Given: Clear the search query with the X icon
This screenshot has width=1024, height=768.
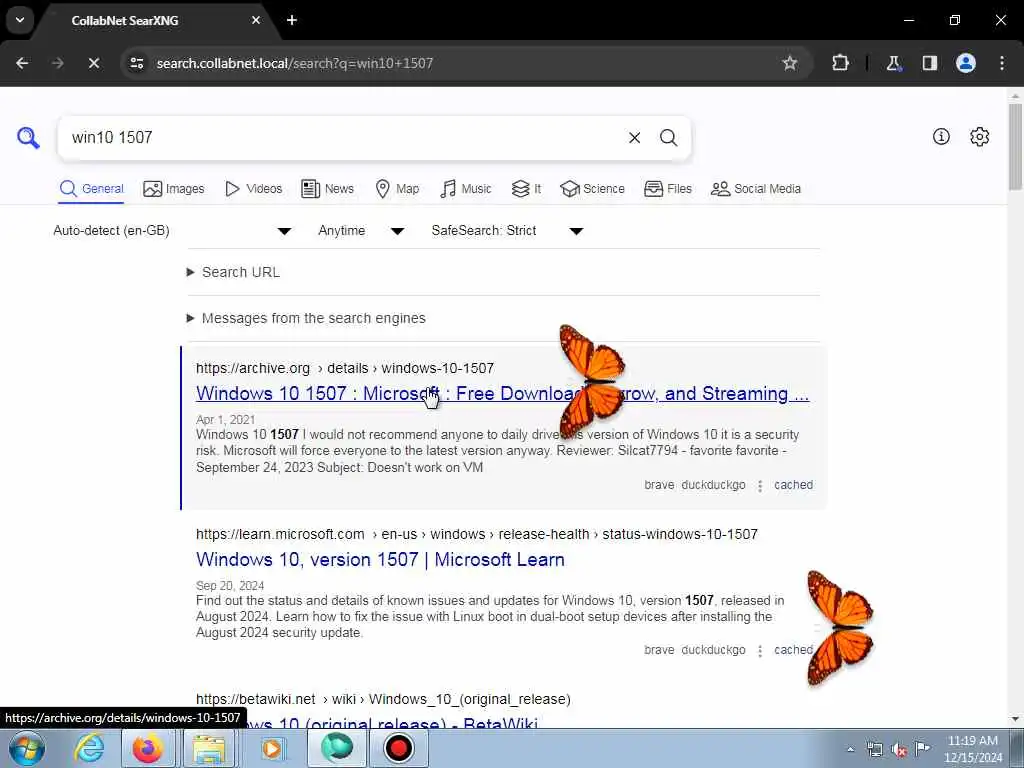Looking at the screenshot, I should 634,138.
